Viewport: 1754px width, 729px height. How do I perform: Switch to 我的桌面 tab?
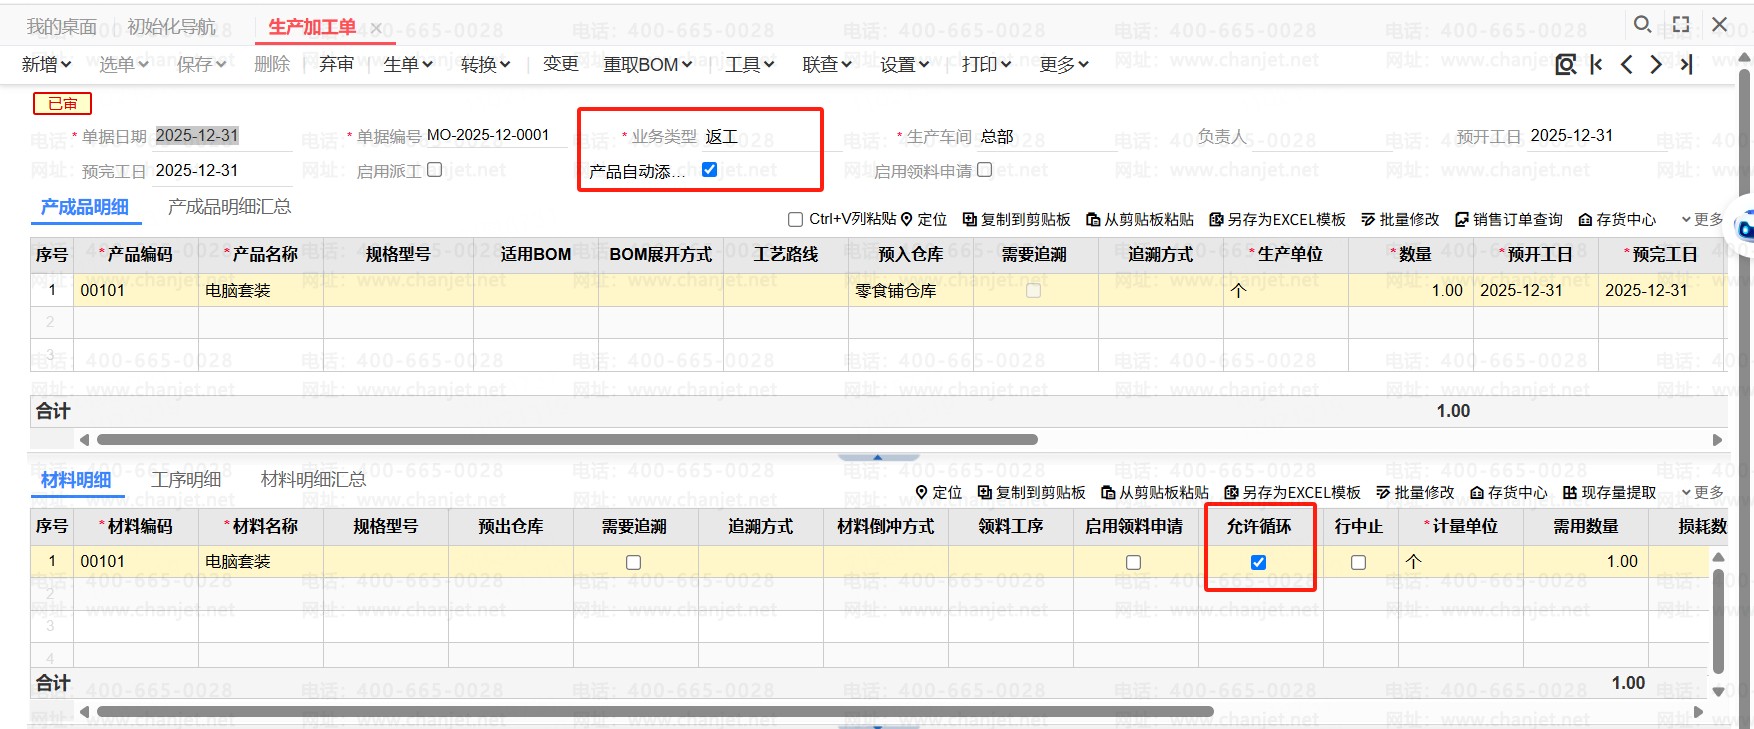point(62,27)
